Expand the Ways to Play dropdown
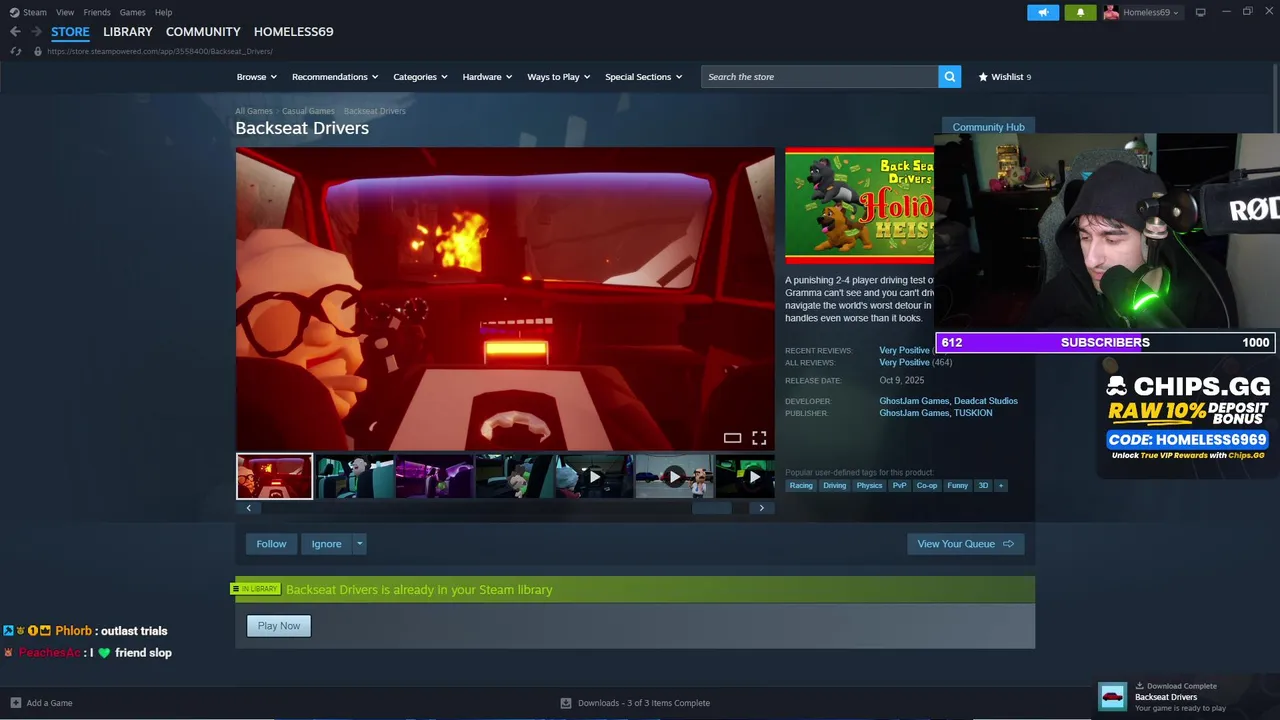The width and height of the screenshot is (1280, 720). (x=558, y=77)
